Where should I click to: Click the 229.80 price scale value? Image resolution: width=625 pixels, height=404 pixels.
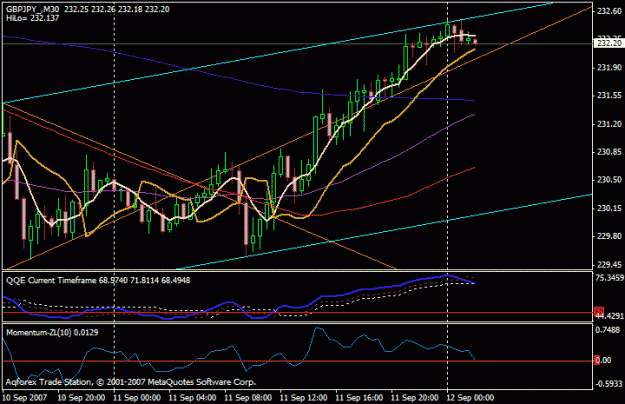[609, 236]
